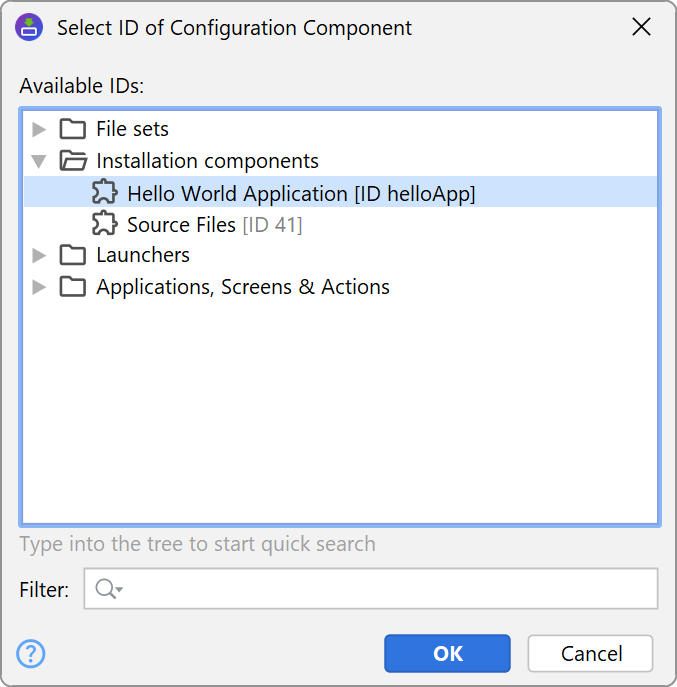Close the Select ID dialog window

coord(642,28)
